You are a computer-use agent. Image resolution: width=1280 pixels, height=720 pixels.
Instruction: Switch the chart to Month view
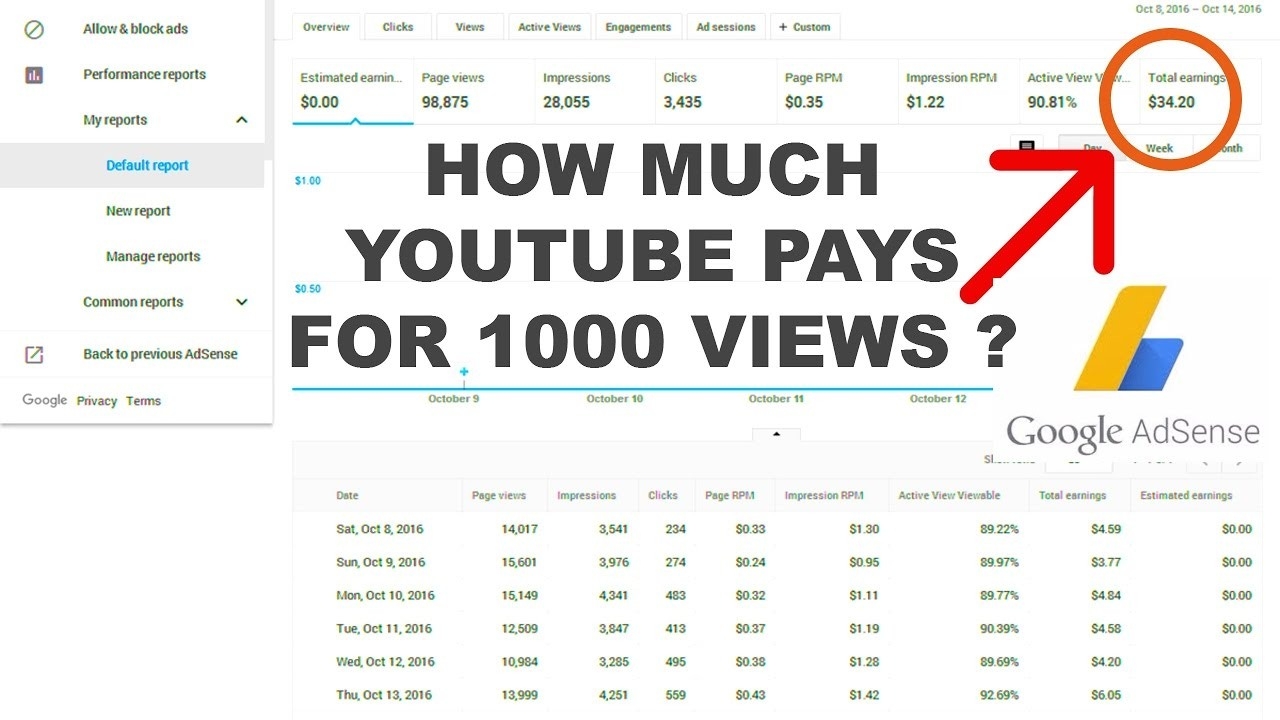(x=1226, y=147)
